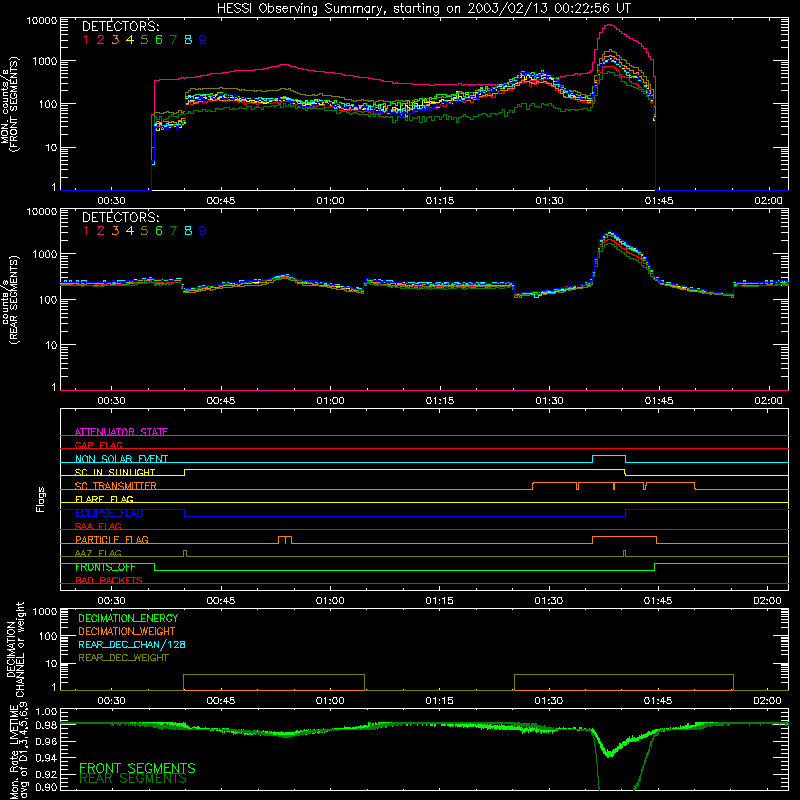Click the 'FRONT SEGMENTS' livetime legend label
The image size is (800, 800).
[137, 768]
